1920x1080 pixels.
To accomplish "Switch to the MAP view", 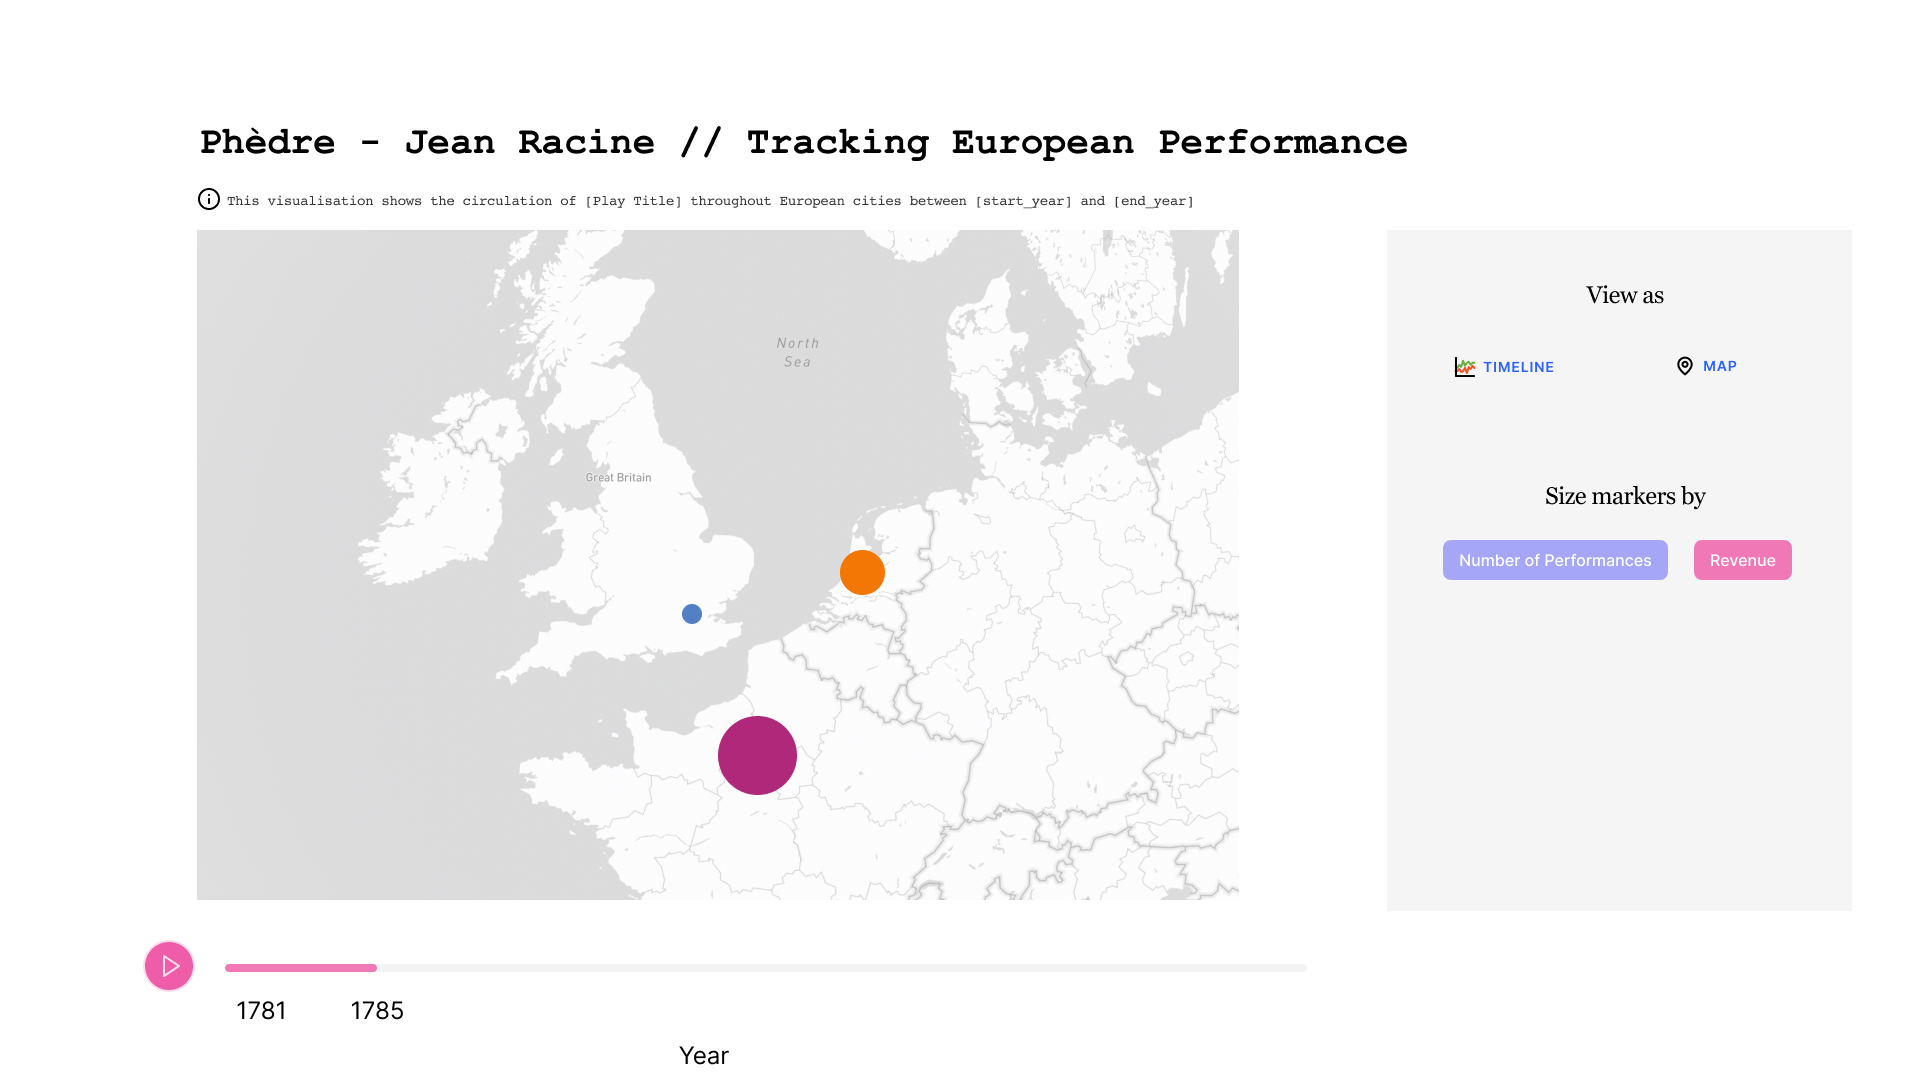I will pyautogui.click(x=1719, y=366).
